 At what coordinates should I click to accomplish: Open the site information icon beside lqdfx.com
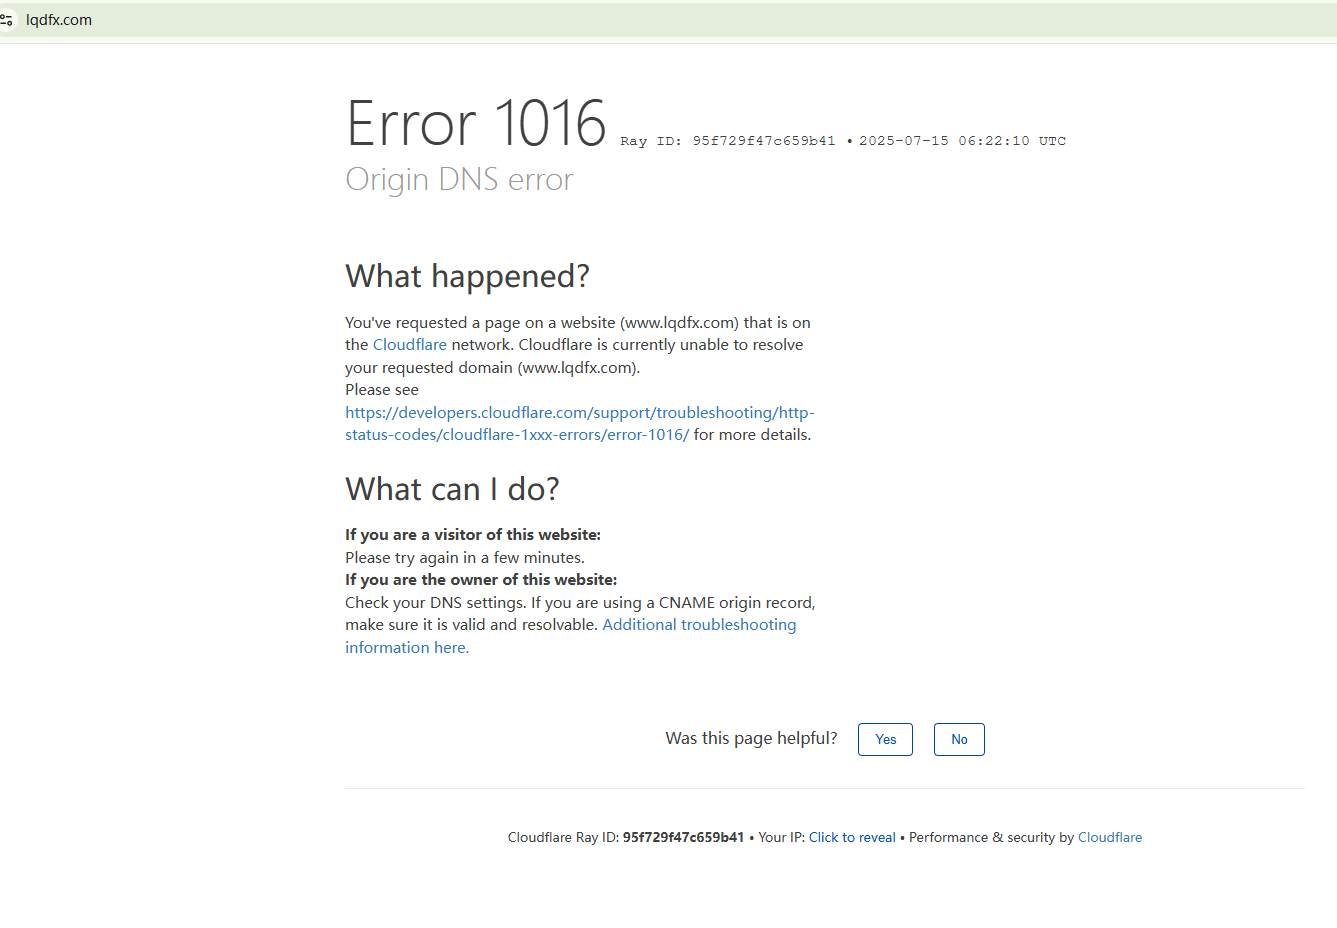coord(7,20)
